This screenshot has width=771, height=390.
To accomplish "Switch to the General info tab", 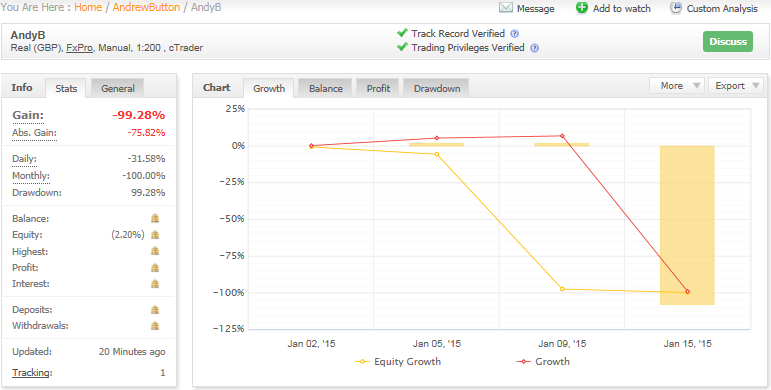I will tap(118, 89).
